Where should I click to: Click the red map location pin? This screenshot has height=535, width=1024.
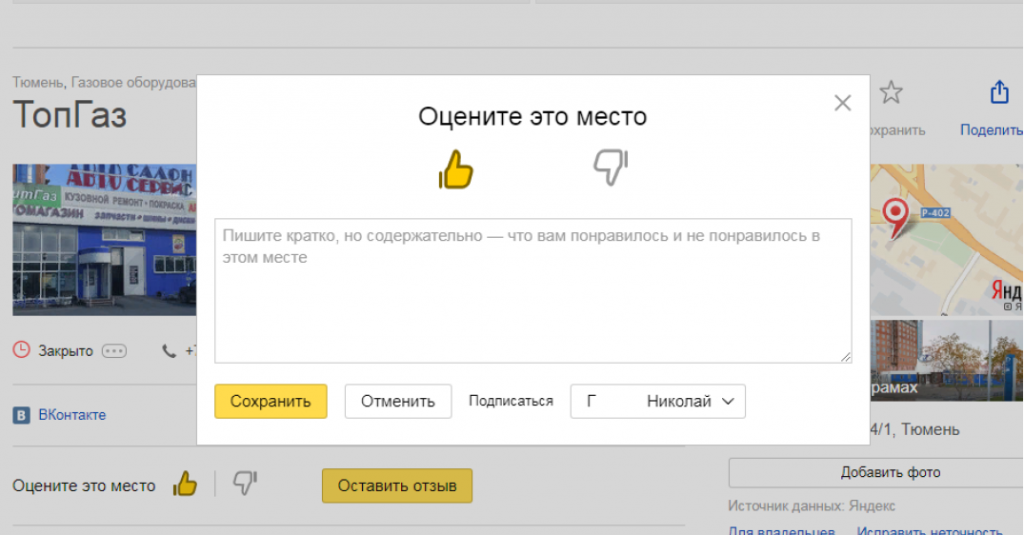coord(895,217)
